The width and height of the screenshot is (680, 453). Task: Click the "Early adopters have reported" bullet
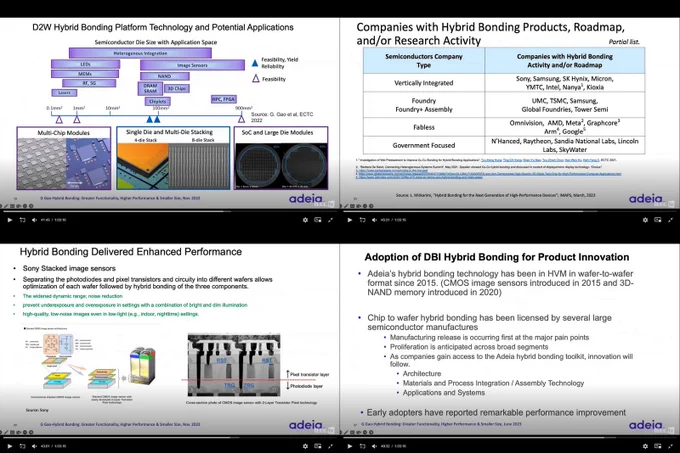[496, 412]
